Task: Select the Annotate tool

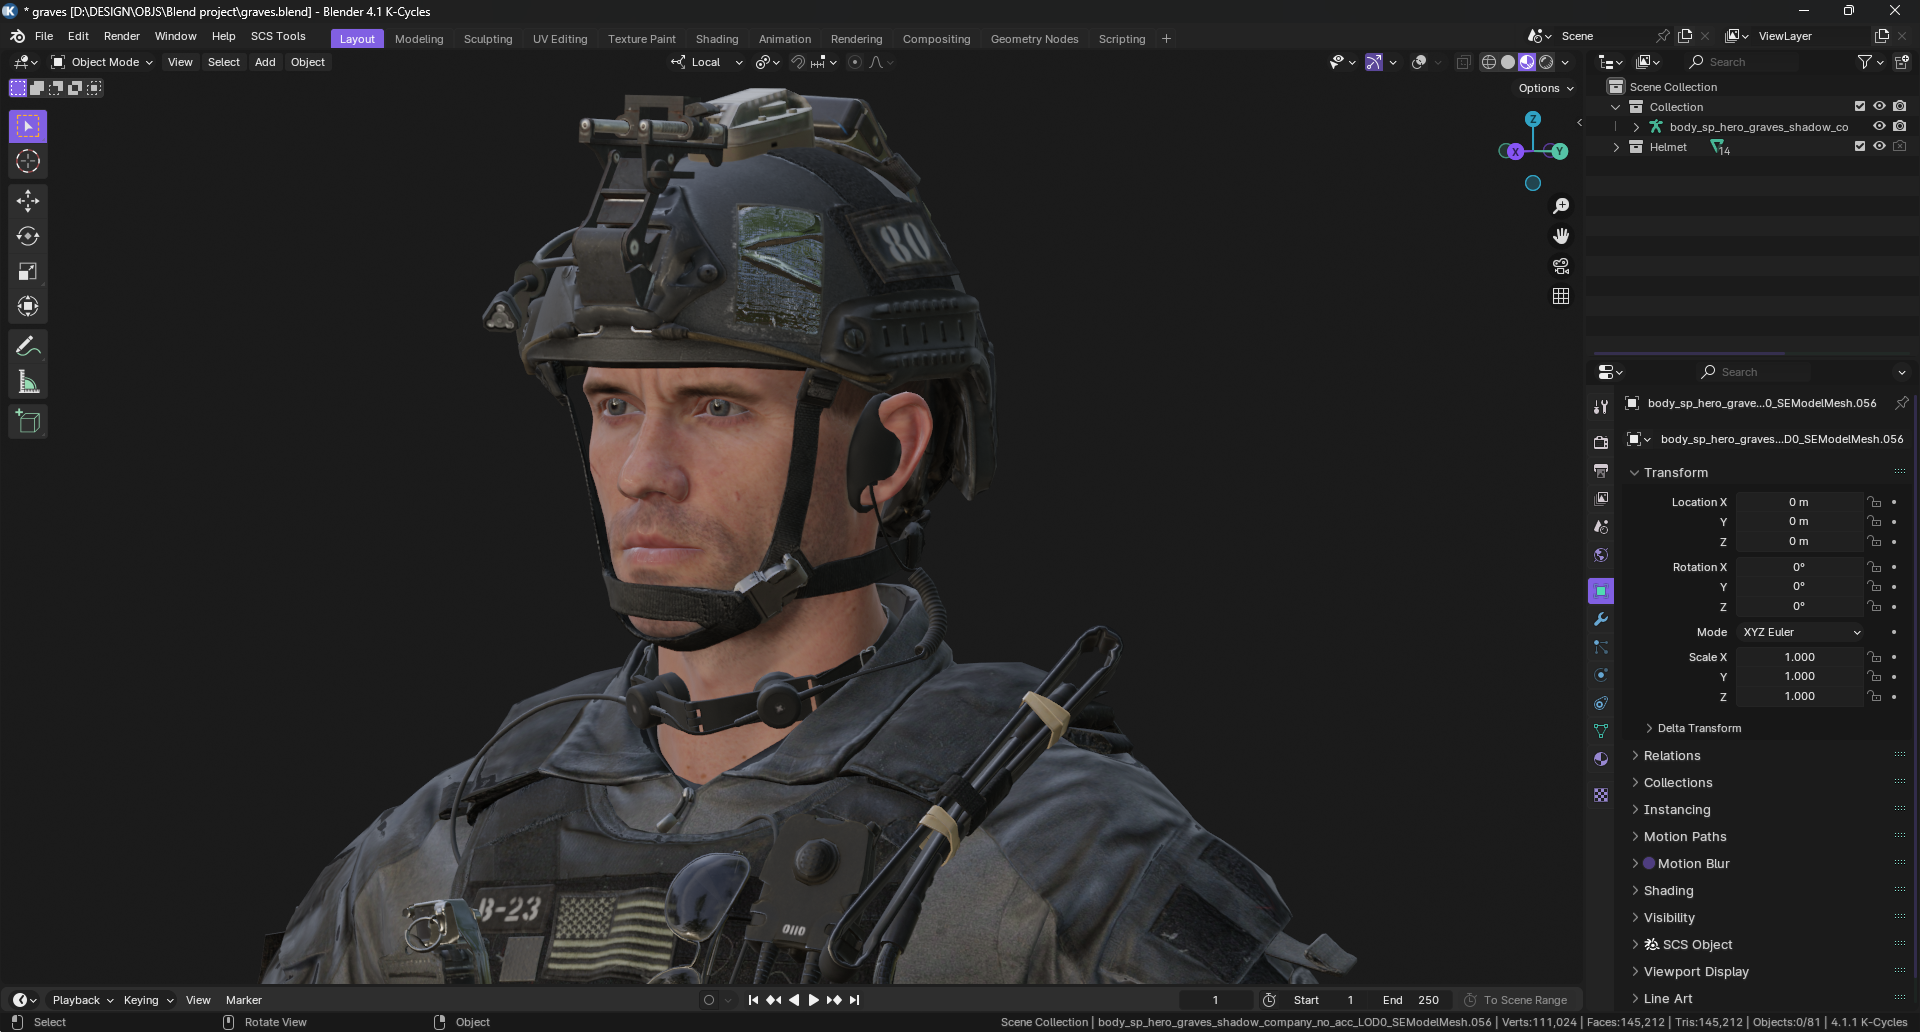Action: tap(28, 347)
